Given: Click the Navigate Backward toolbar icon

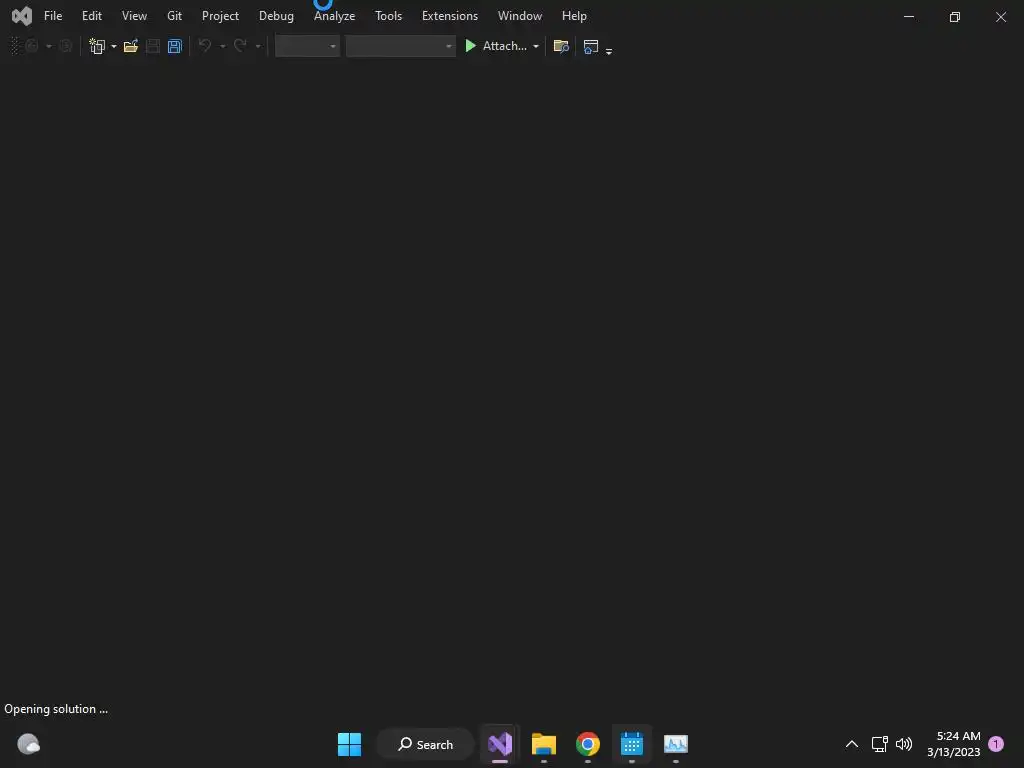Looking at the screenshot, I should (32, 46).
